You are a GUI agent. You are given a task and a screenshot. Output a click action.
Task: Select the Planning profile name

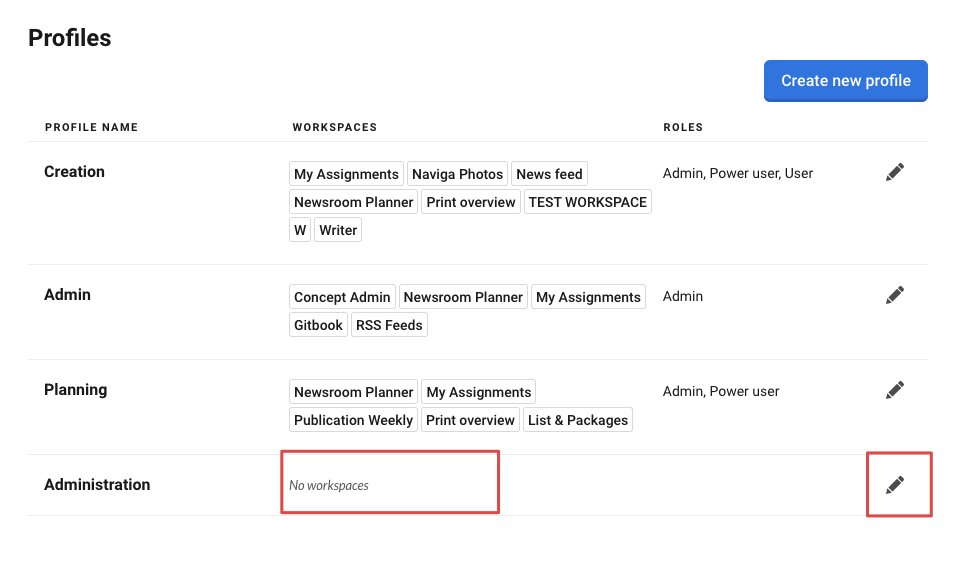coord(76,390)
